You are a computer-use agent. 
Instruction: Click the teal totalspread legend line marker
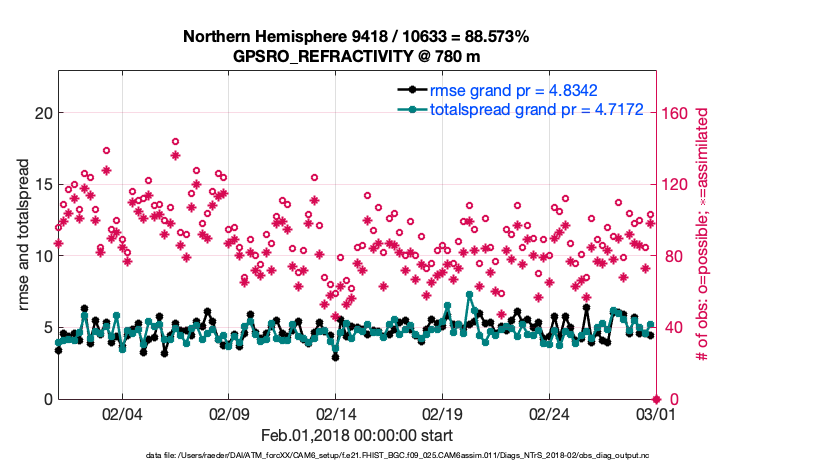tap(406, 109)
